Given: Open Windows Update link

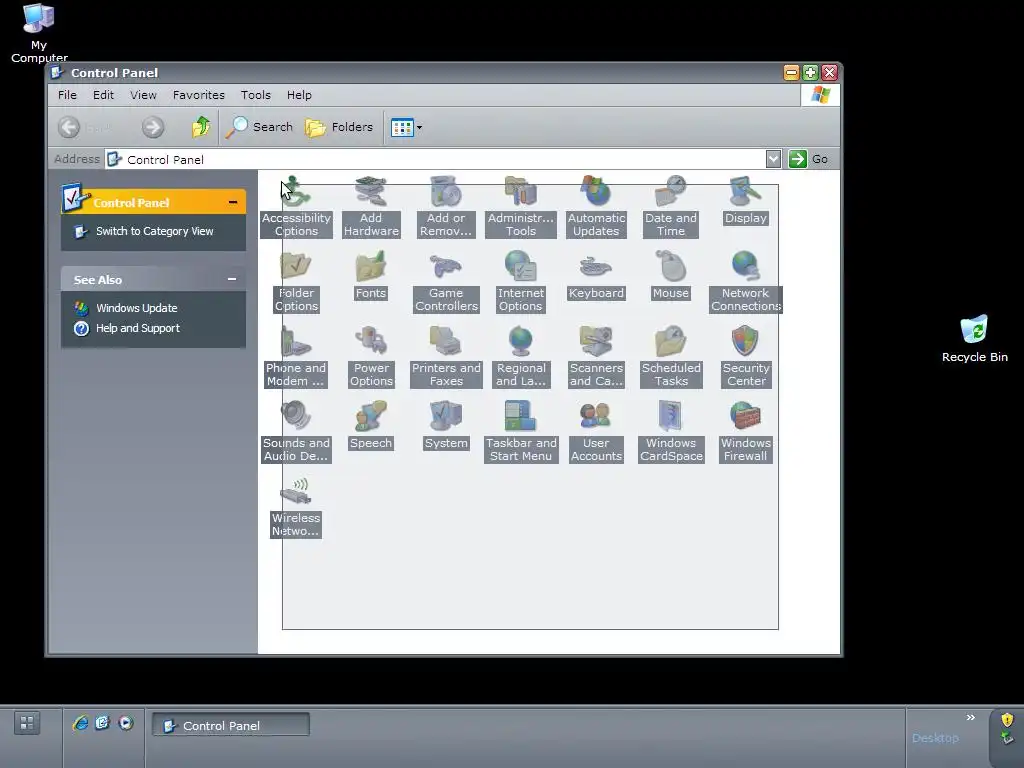Looking at the screenshot, I should point(136,308).
